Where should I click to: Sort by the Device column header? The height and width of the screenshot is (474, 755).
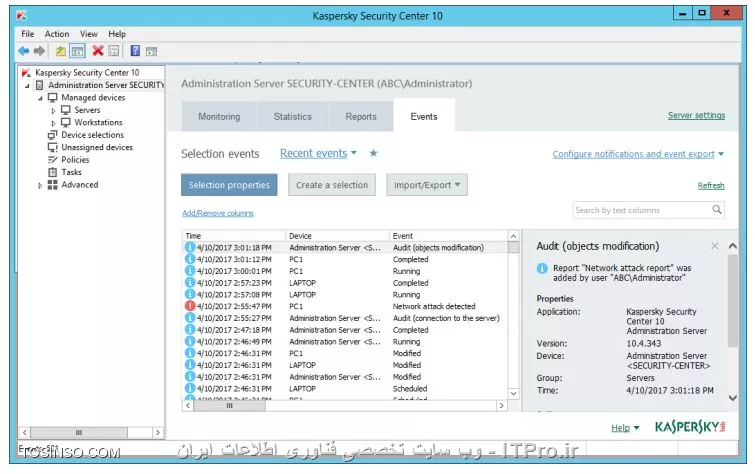click(337, 236)
